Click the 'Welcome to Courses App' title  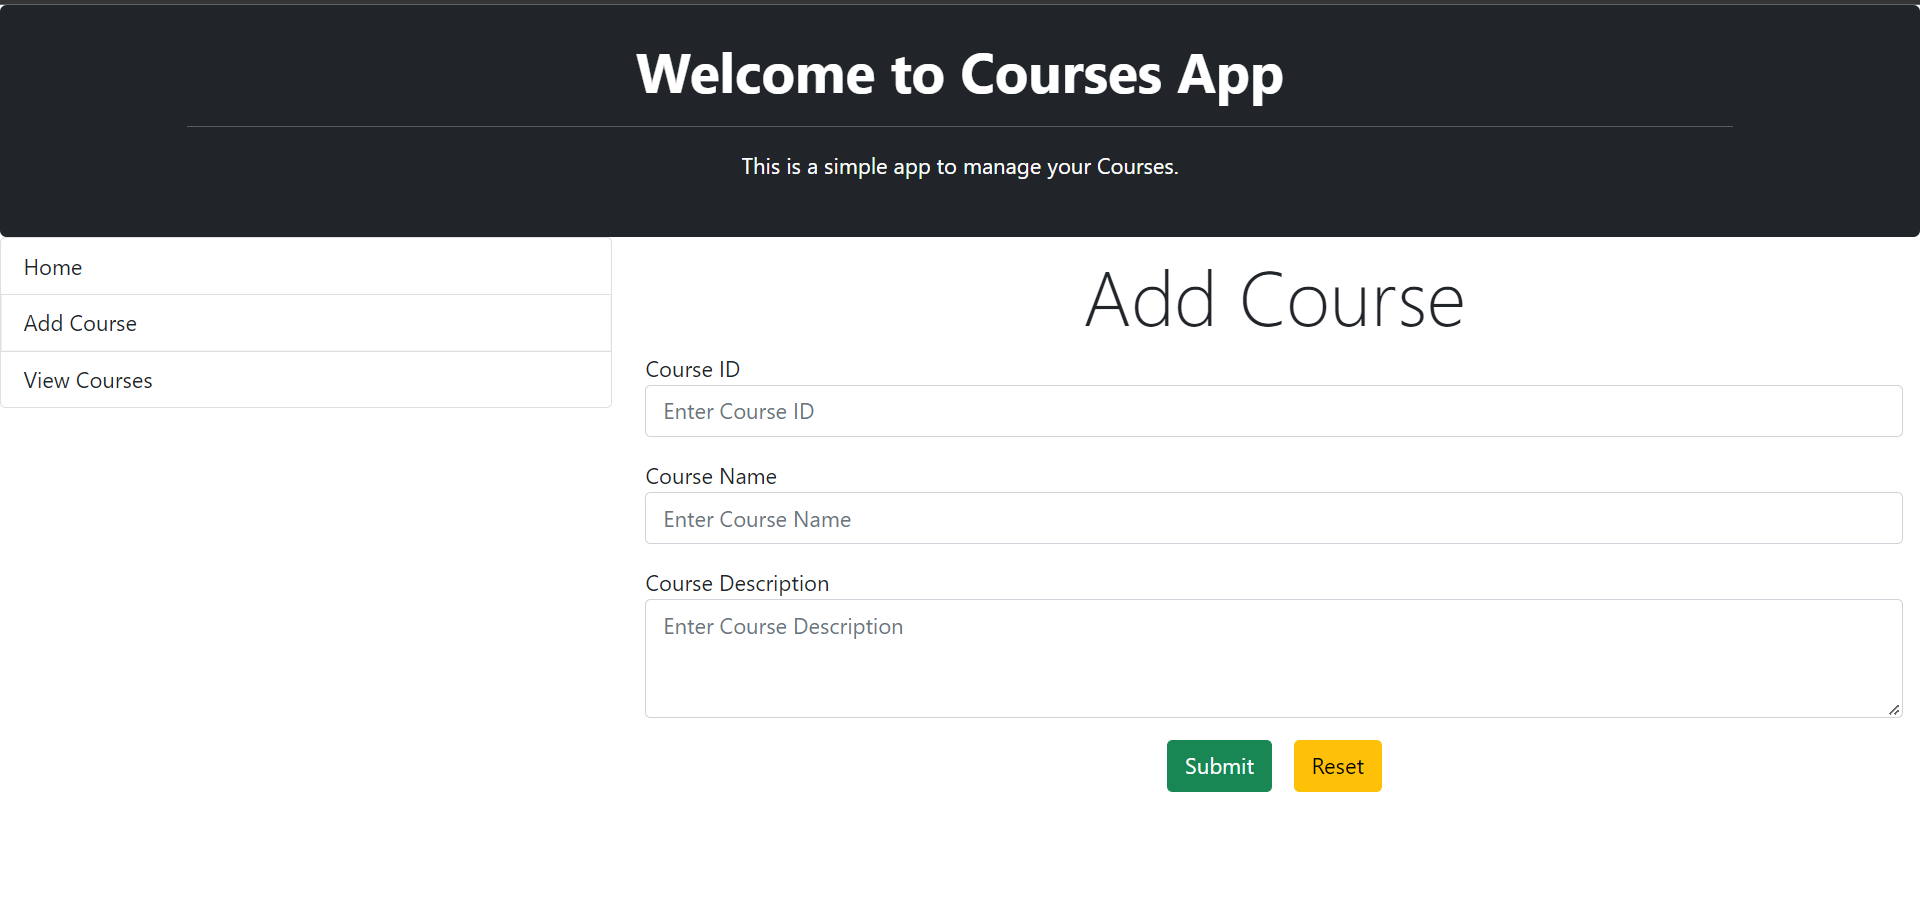pos(960,74)
